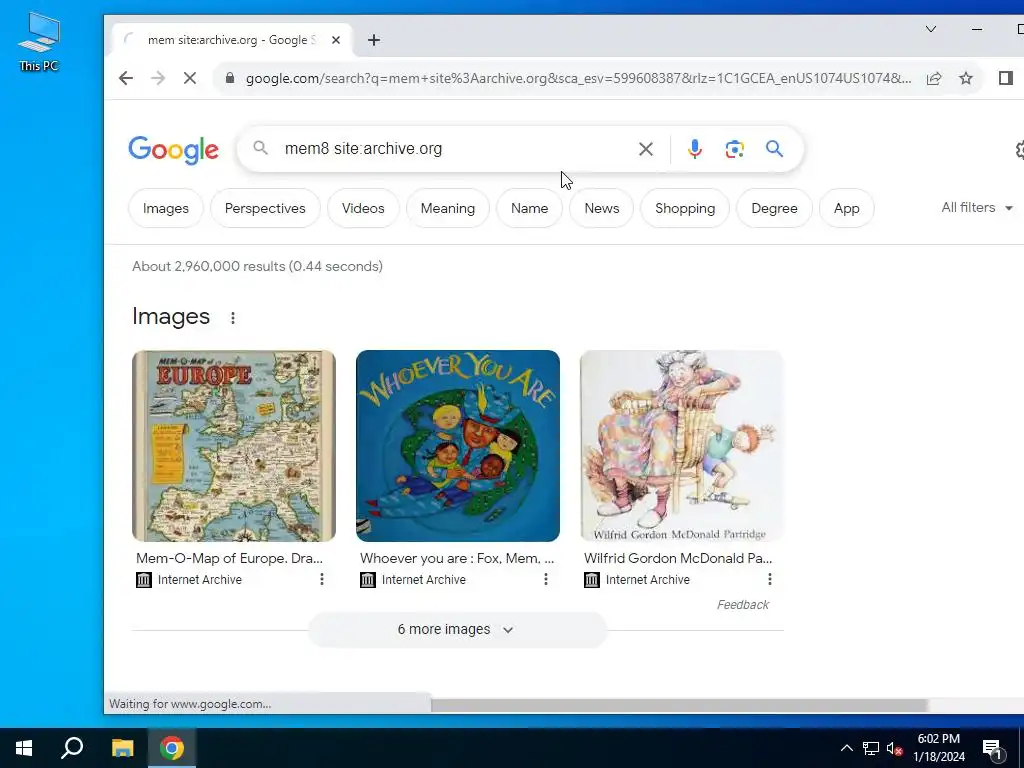
Task: Open the All filters dropdown
Action: coord(977,208)
